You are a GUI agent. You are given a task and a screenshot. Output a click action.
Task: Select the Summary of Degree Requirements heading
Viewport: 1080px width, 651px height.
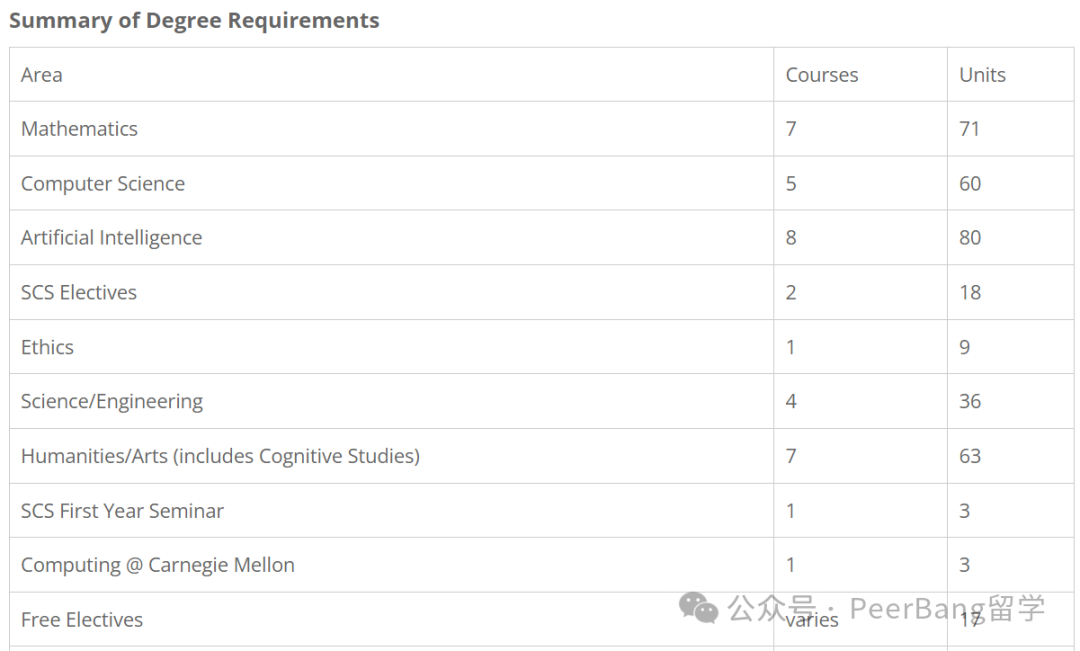tap(194, 21)
